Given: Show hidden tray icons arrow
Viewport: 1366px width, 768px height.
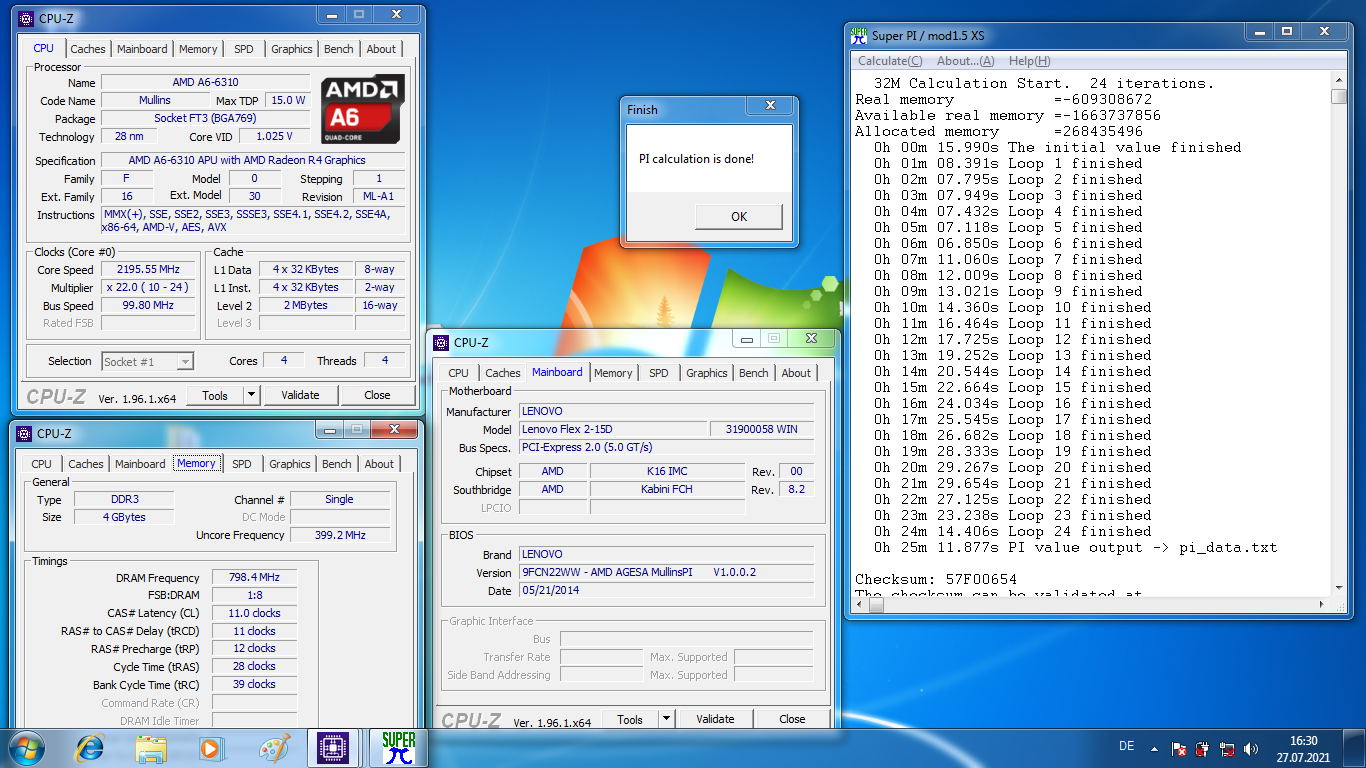Looking at the screenshot, I should (x=1154, y=748).
